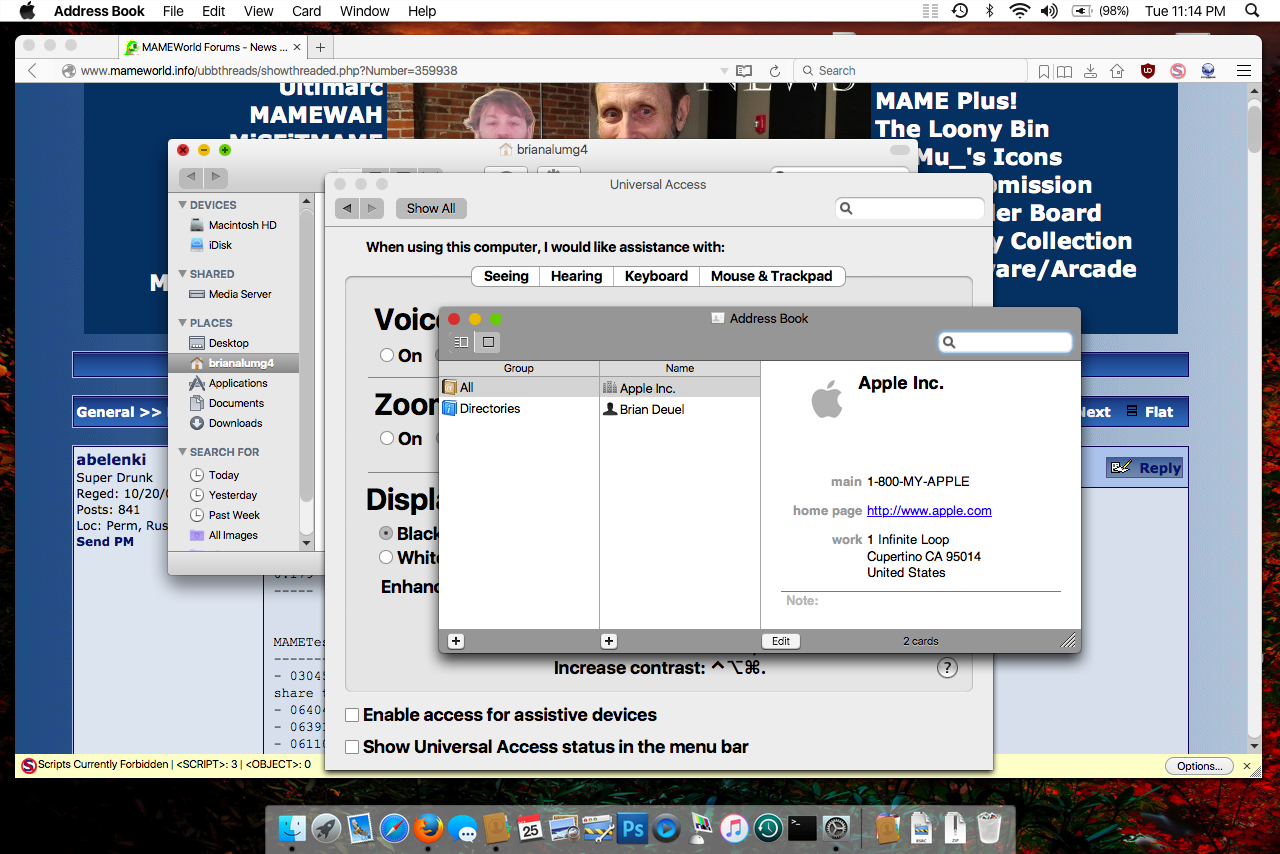Open Spotlight search in menu bar
The height and width of the screenshot is (854, 1280).
[1252, 11]
